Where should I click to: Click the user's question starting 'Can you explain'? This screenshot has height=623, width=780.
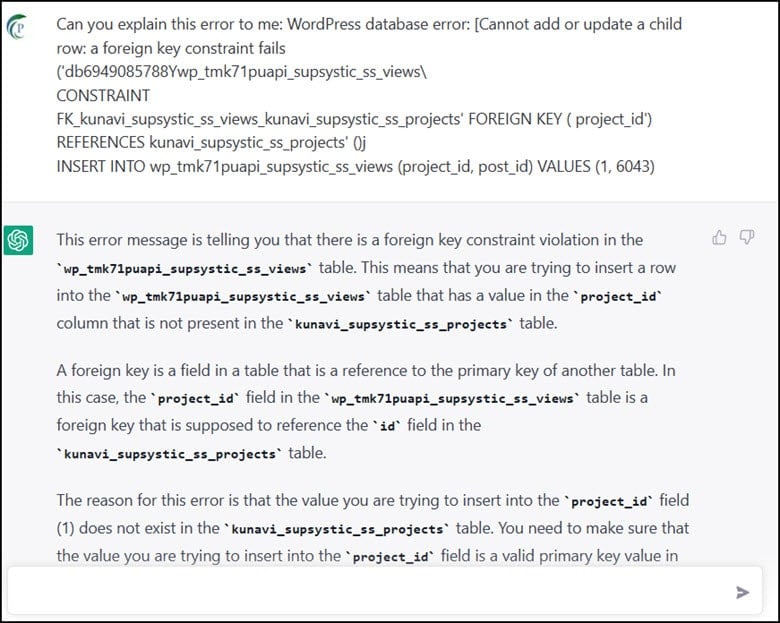(x=369, y=95)
